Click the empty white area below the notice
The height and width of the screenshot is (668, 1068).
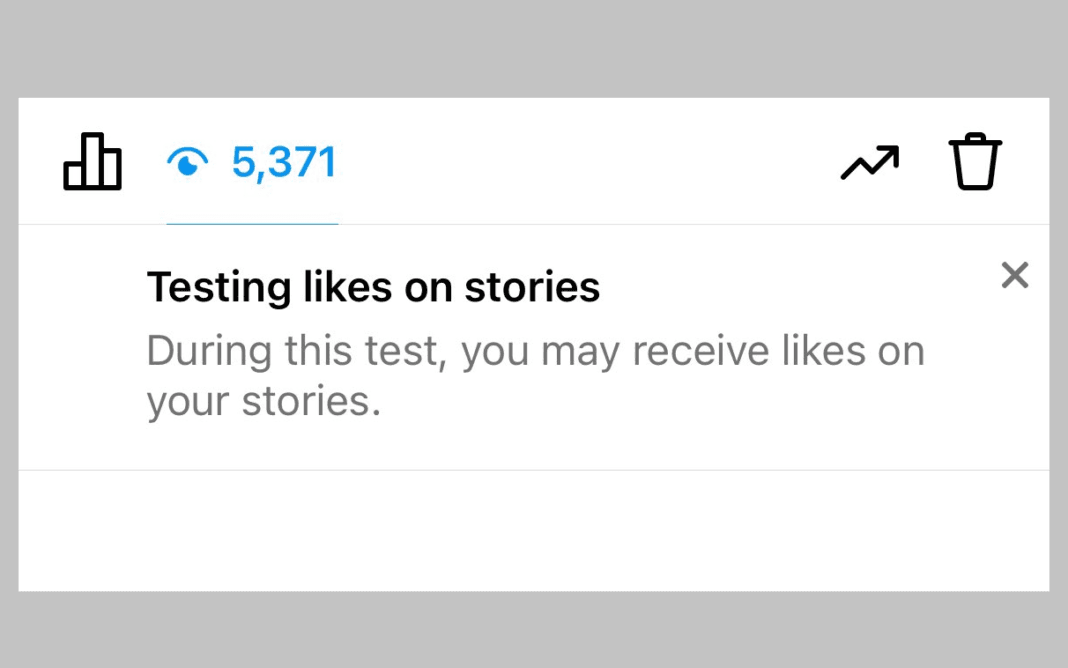pos(534,530)
